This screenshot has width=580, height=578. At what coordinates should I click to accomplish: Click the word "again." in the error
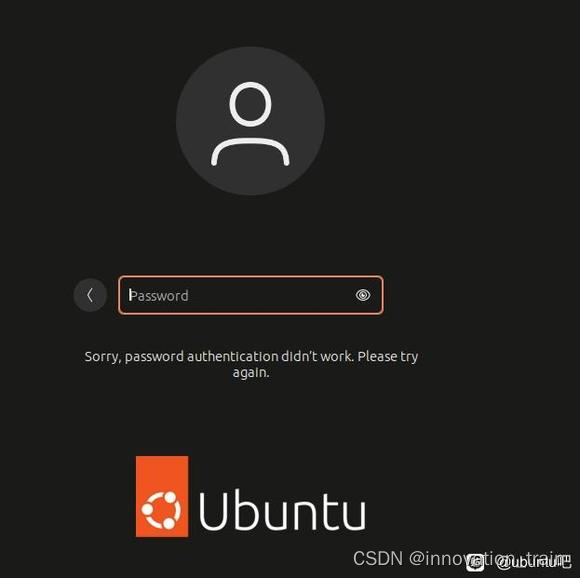(x=251, y=373)
